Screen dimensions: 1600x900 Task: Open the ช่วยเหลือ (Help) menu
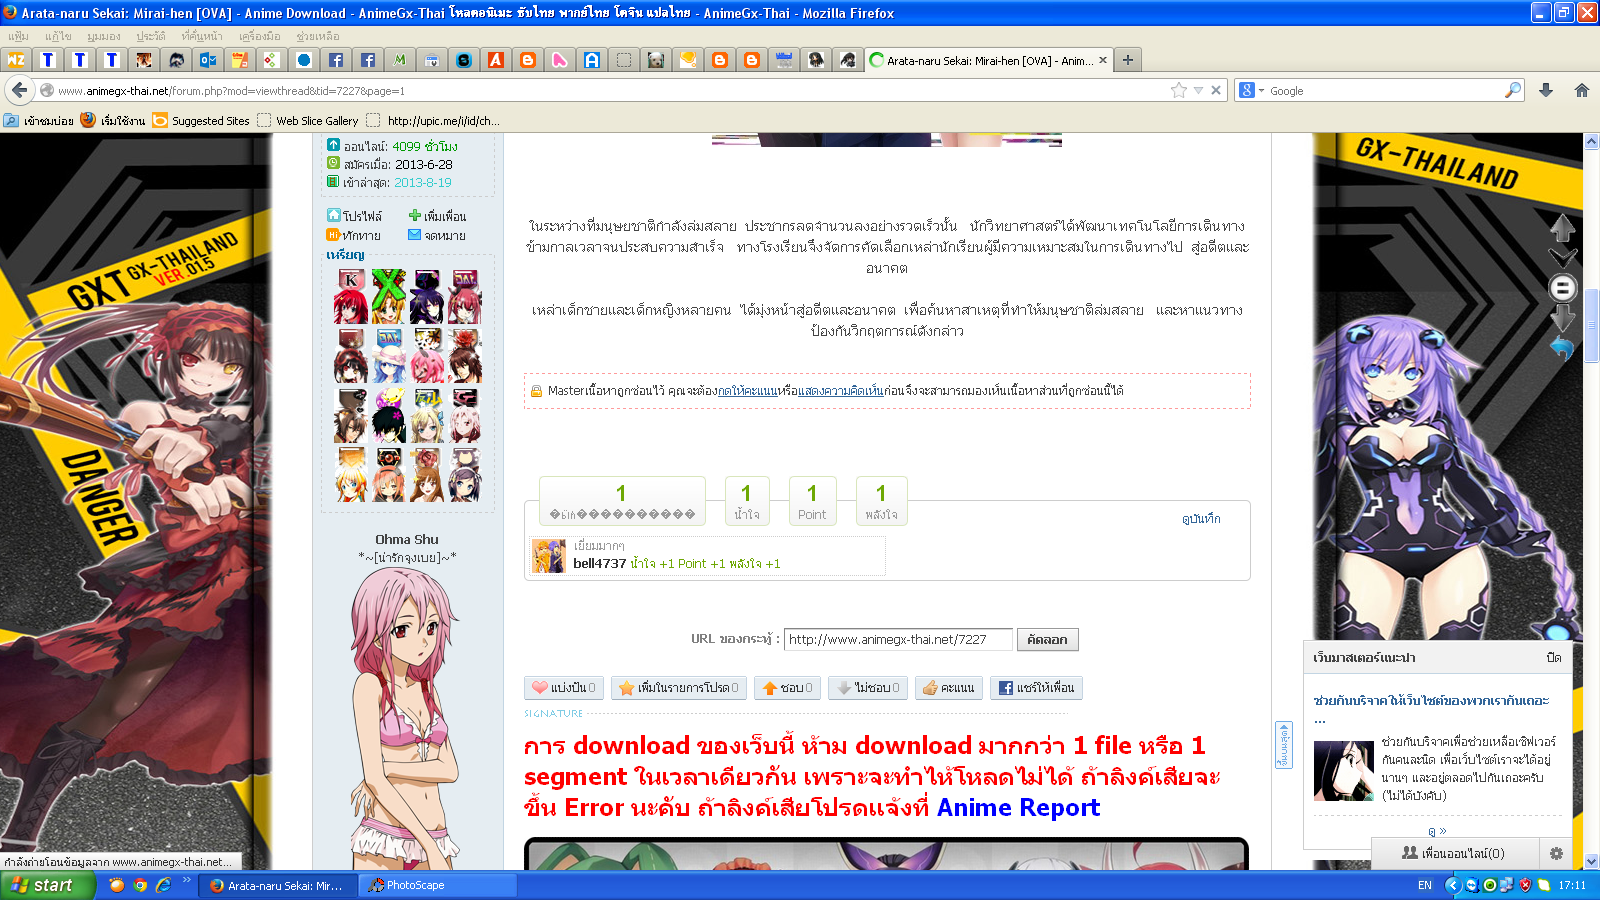click(x=318, y=36)
